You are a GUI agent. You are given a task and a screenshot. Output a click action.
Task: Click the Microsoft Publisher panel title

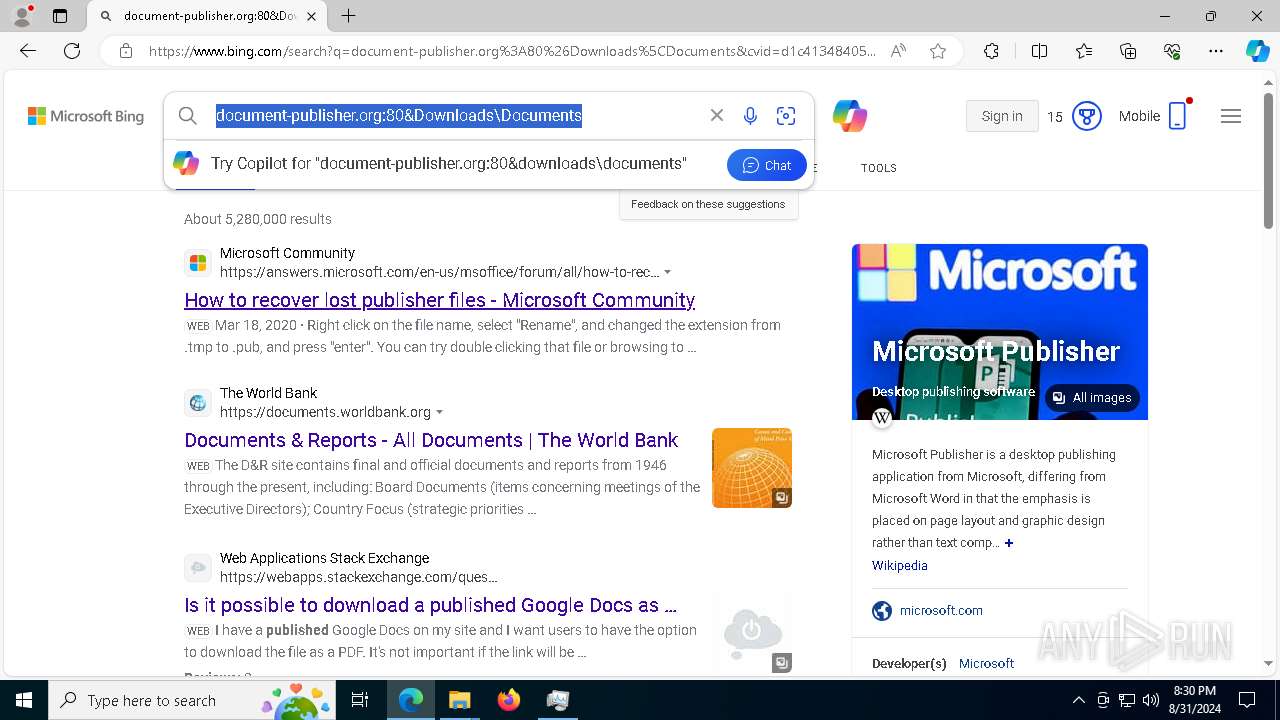click(996, 351)
